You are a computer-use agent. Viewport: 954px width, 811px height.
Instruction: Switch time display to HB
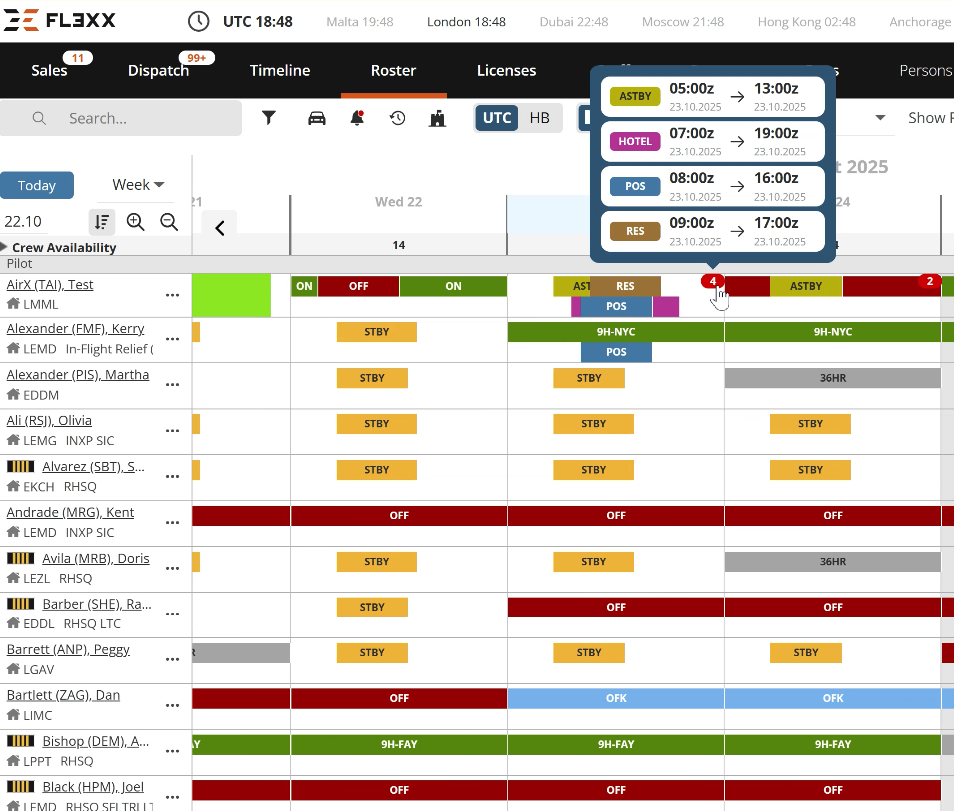[540, 118]
